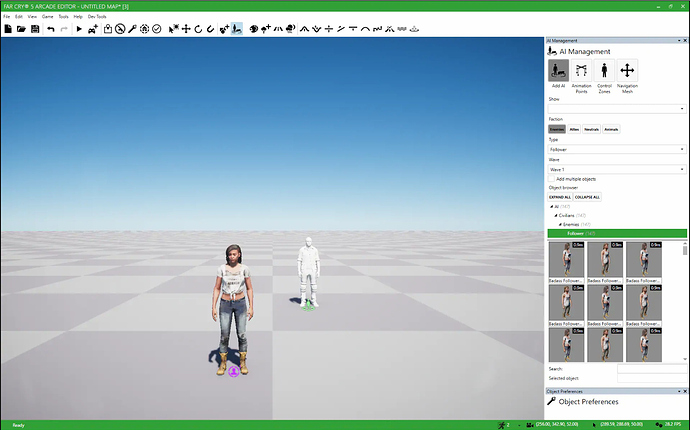
Task: Open the Edit menu
Action: click(x=18, y=17)
